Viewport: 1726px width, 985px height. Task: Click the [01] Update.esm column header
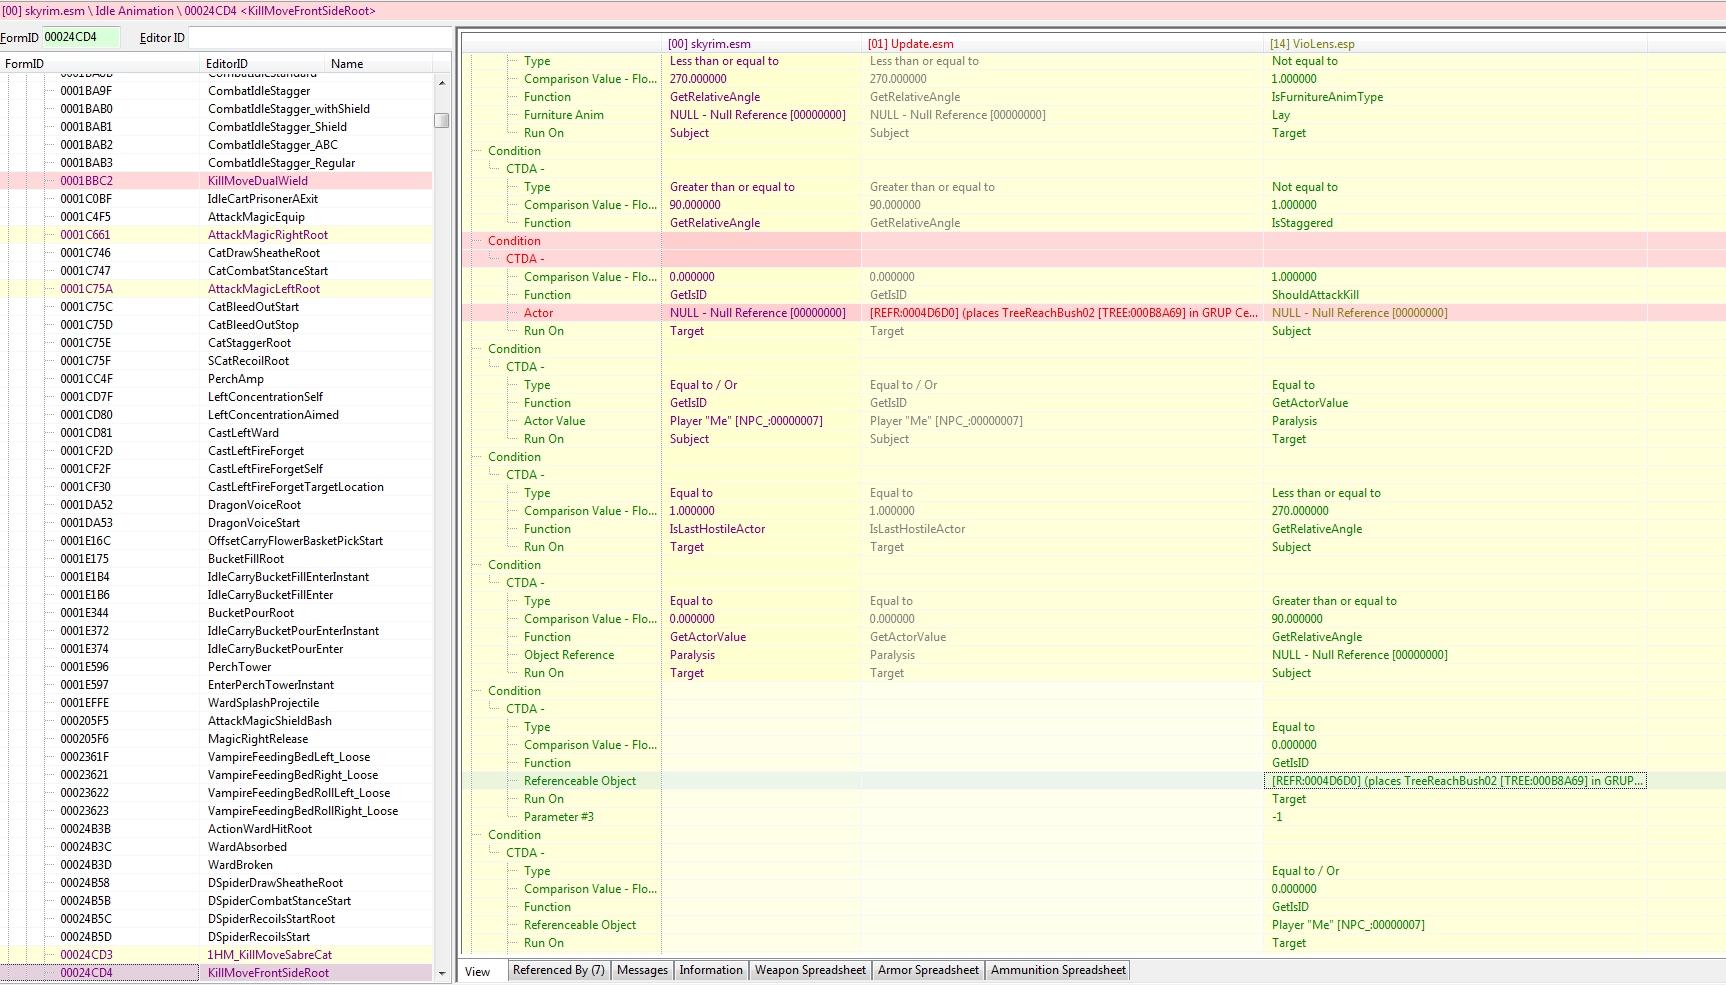(910, 44)
